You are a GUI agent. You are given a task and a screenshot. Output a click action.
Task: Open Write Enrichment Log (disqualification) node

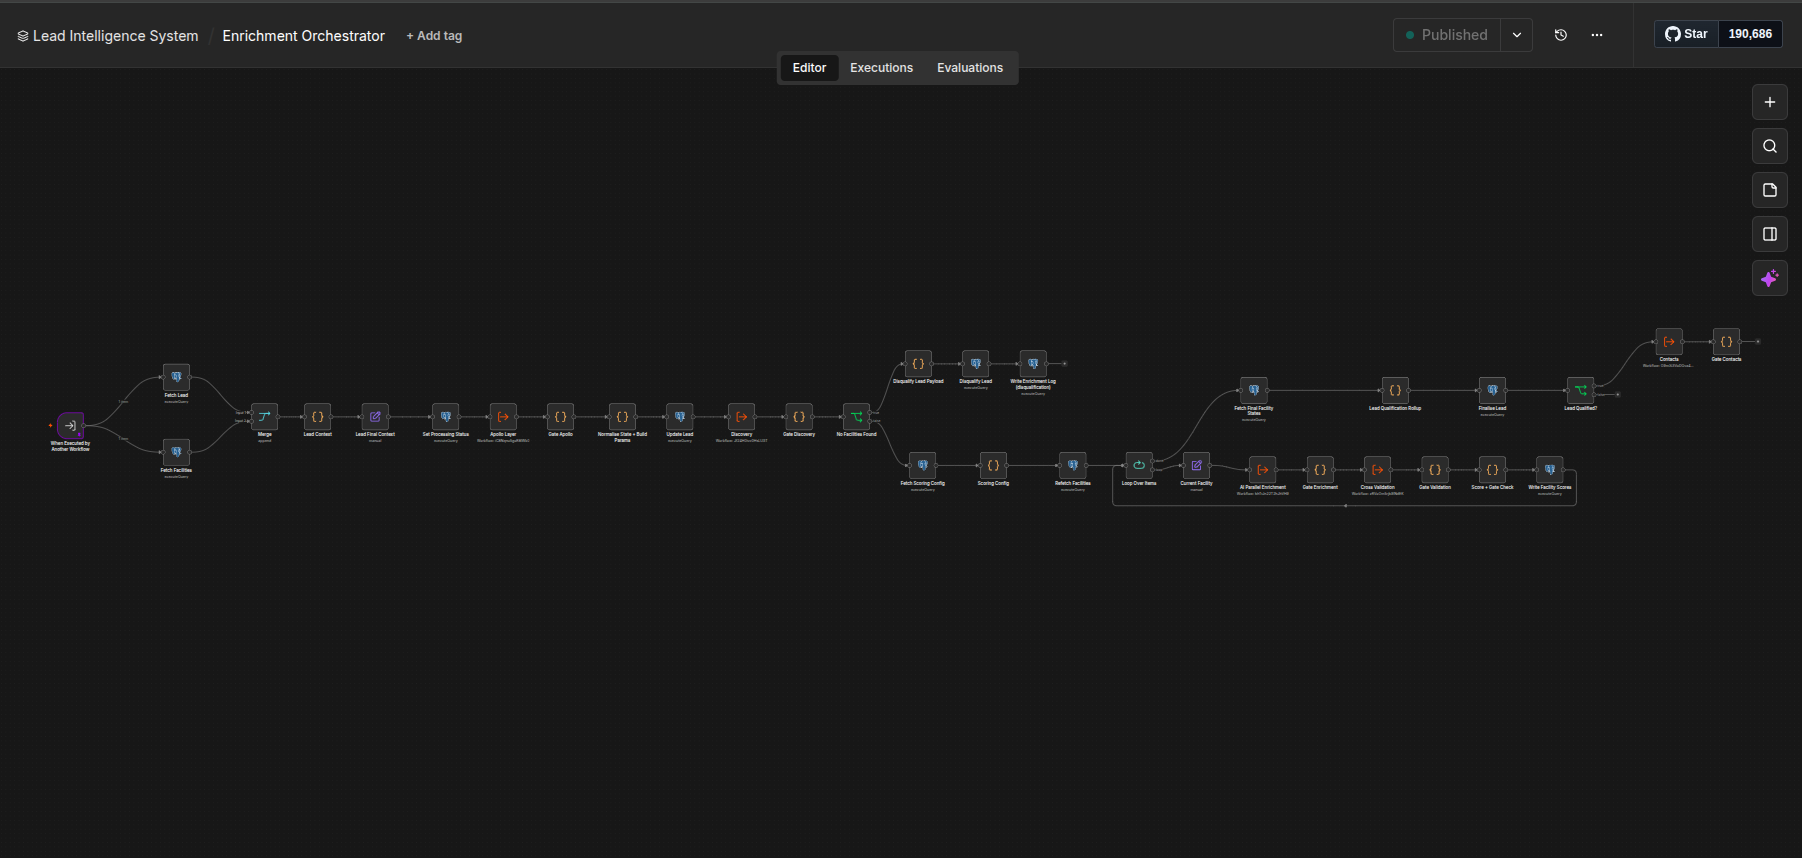1033,364
